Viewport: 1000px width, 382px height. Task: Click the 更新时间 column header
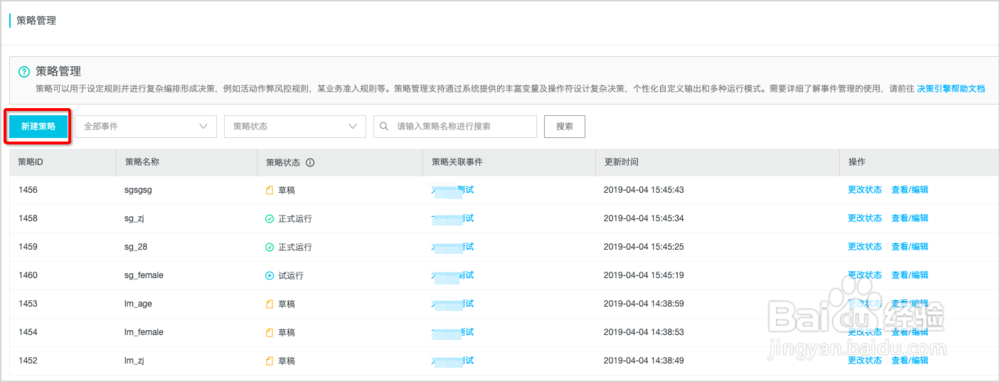[621, 163]
